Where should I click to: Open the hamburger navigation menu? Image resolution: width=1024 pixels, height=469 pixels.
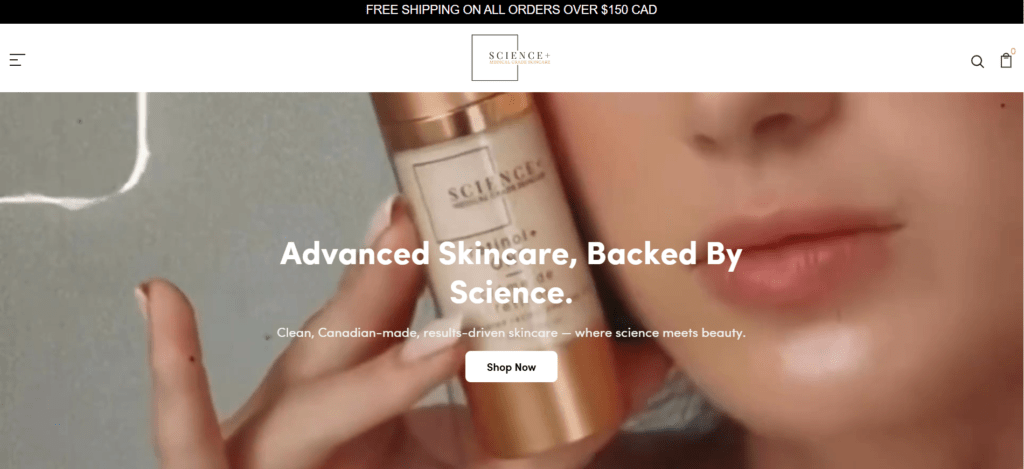click(x=17, y=60)
